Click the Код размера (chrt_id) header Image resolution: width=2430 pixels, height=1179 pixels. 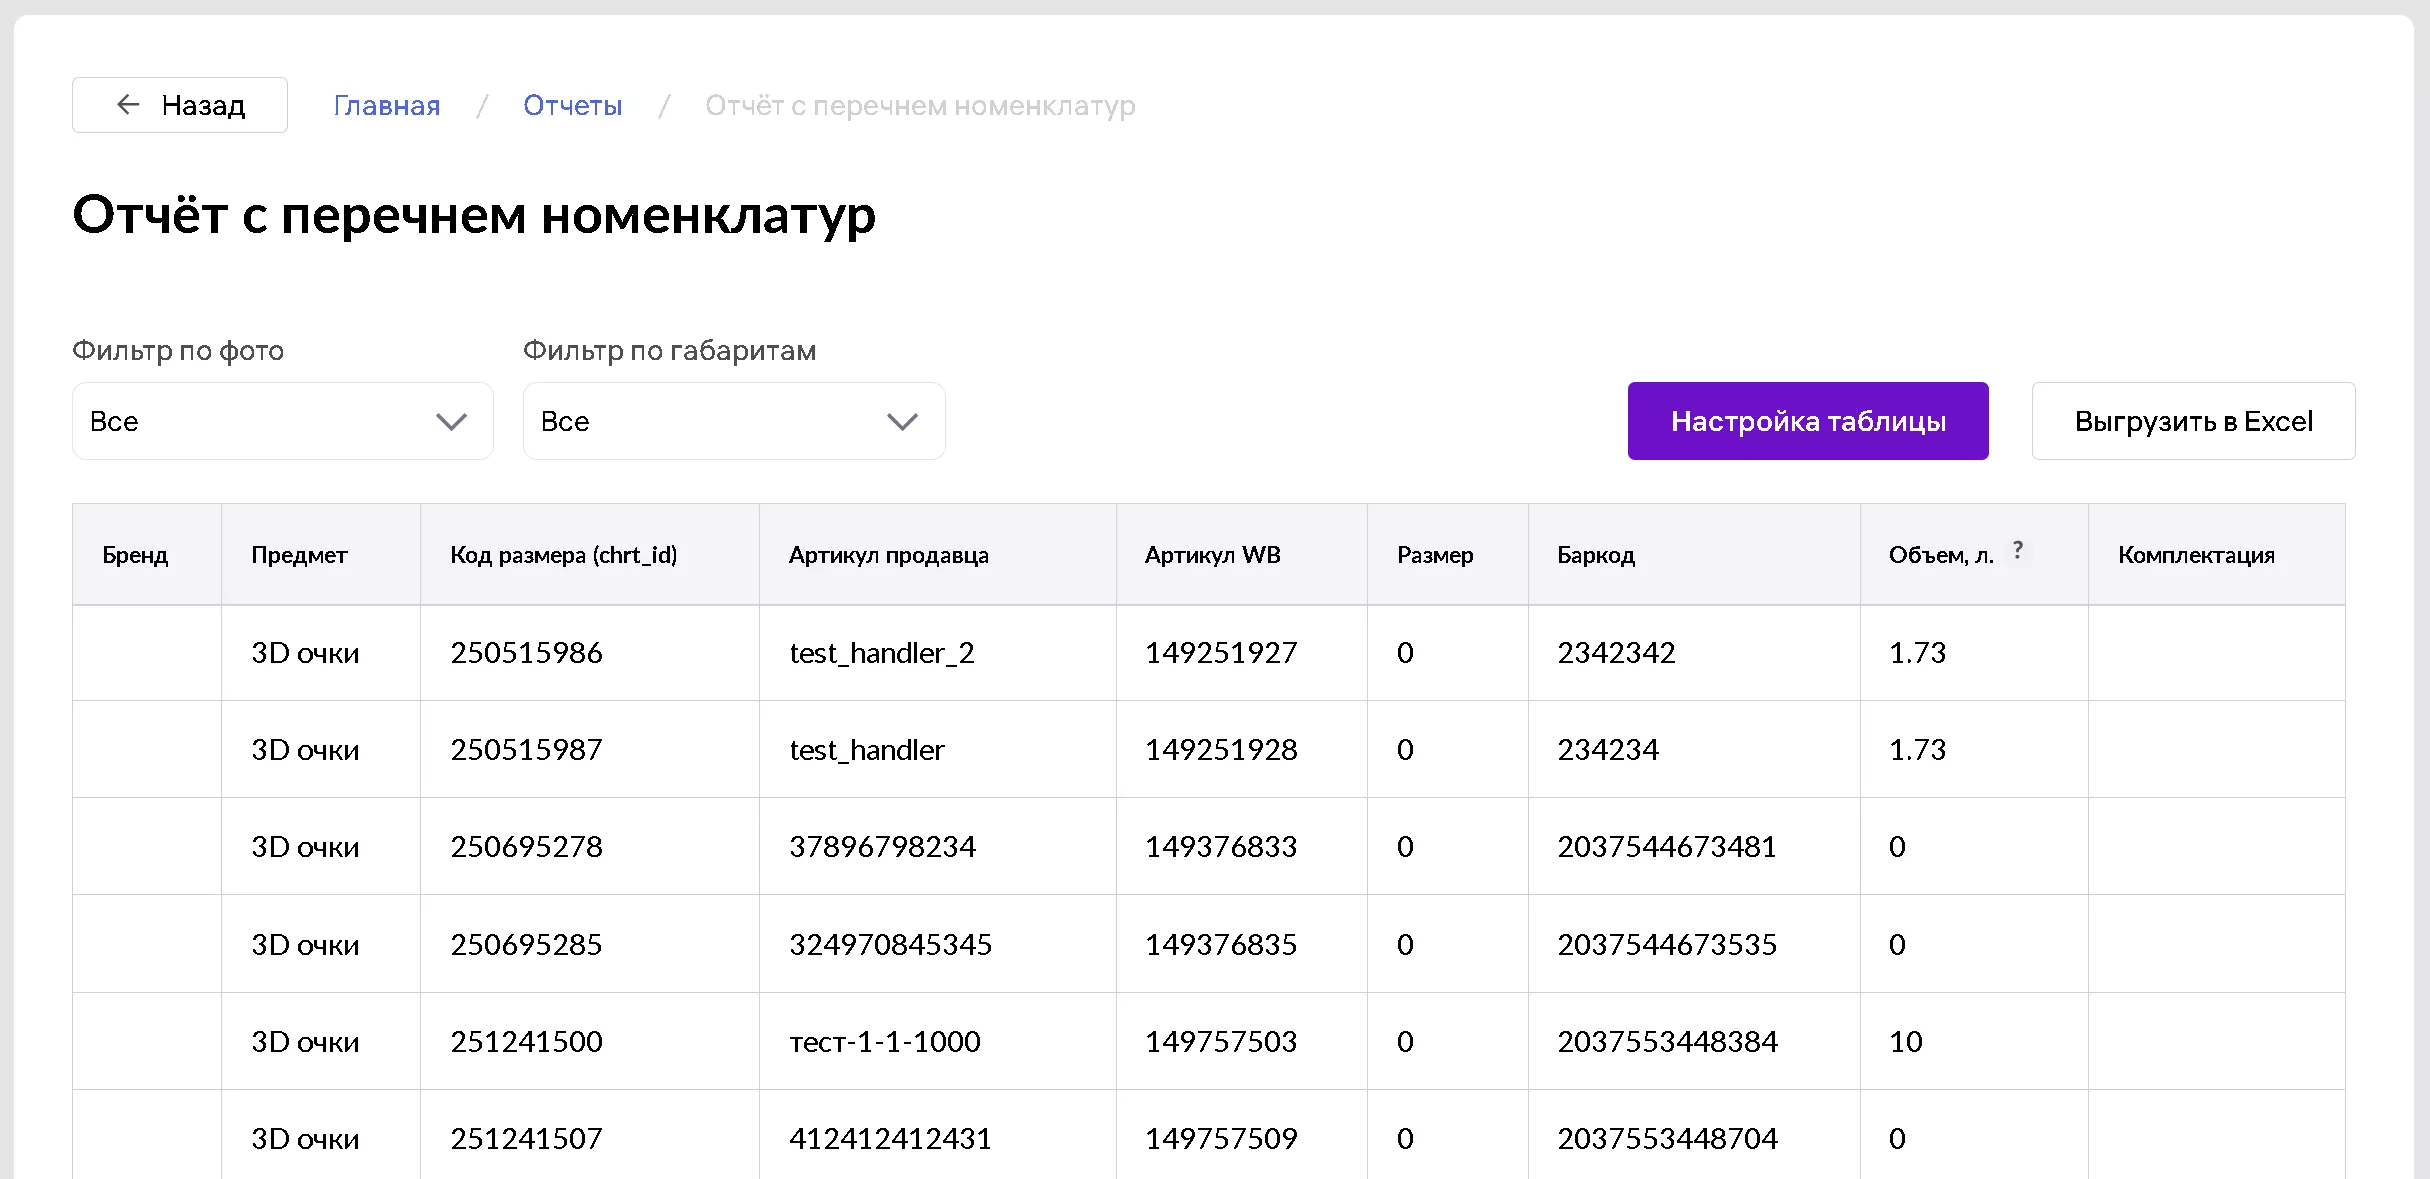[x=563, y=555]
